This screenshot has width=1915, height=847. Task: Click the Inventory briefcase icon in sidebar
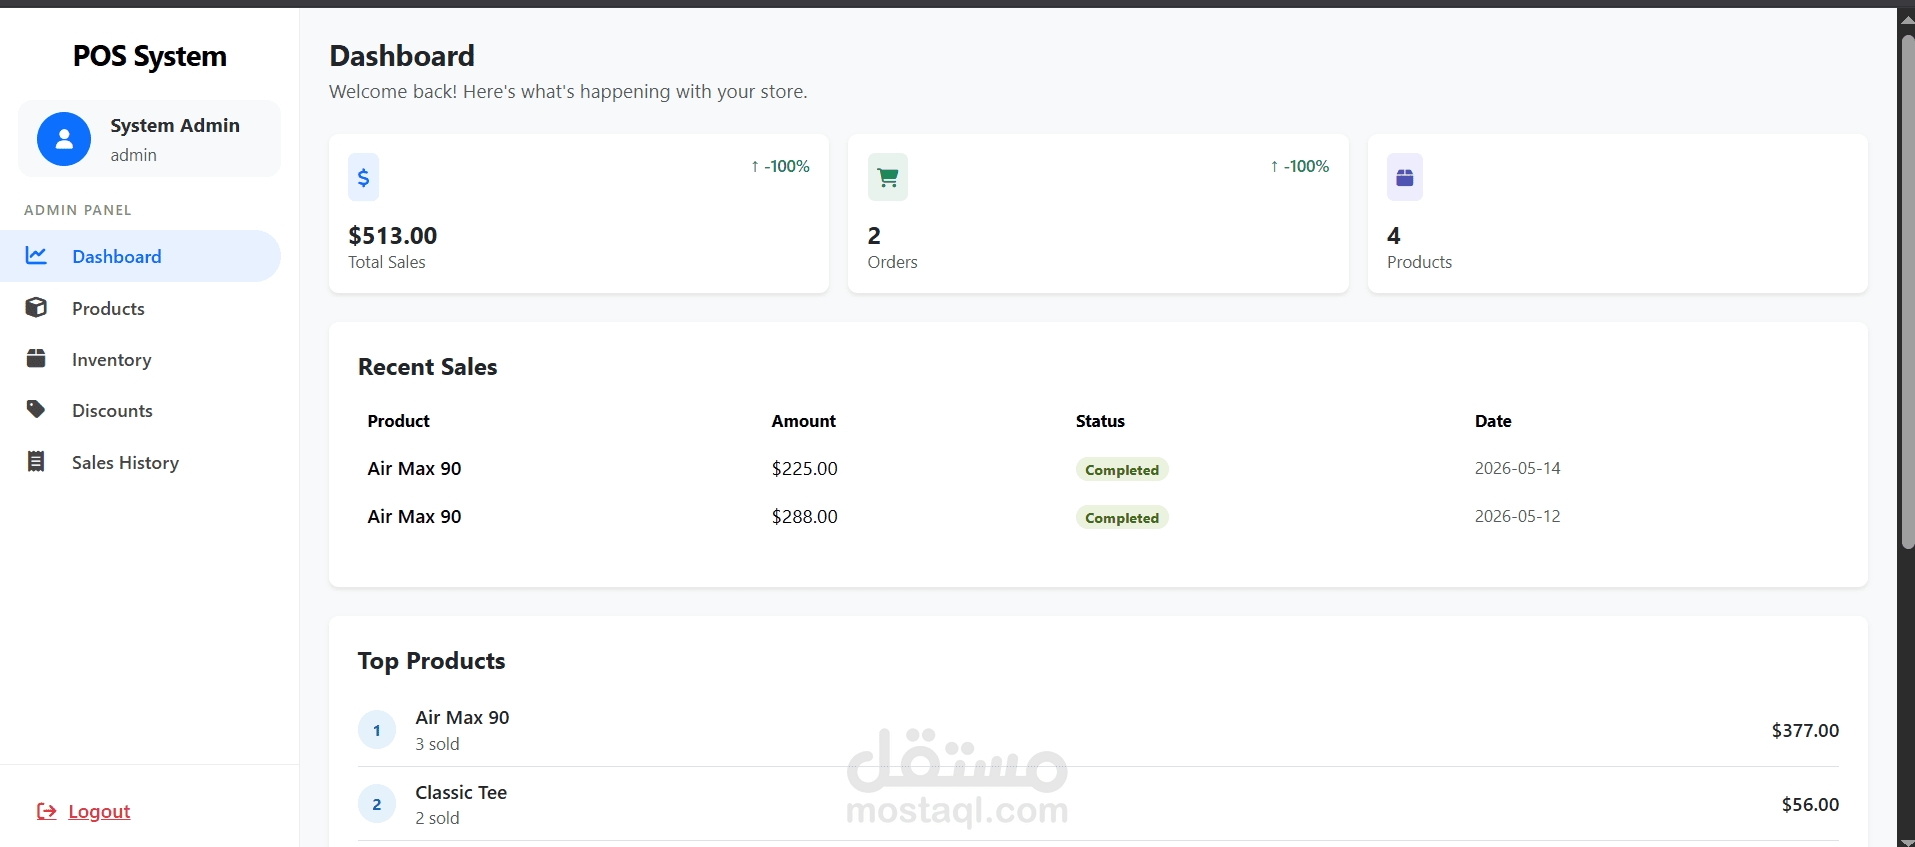click(x=36, y=359)
